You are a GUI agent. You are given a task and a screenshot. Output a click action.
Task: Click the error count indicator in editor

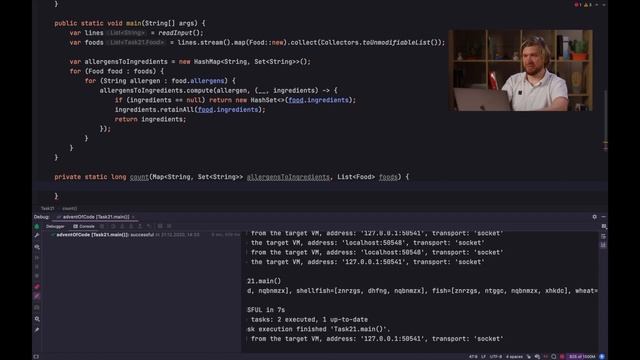click(x=578, y=5)
